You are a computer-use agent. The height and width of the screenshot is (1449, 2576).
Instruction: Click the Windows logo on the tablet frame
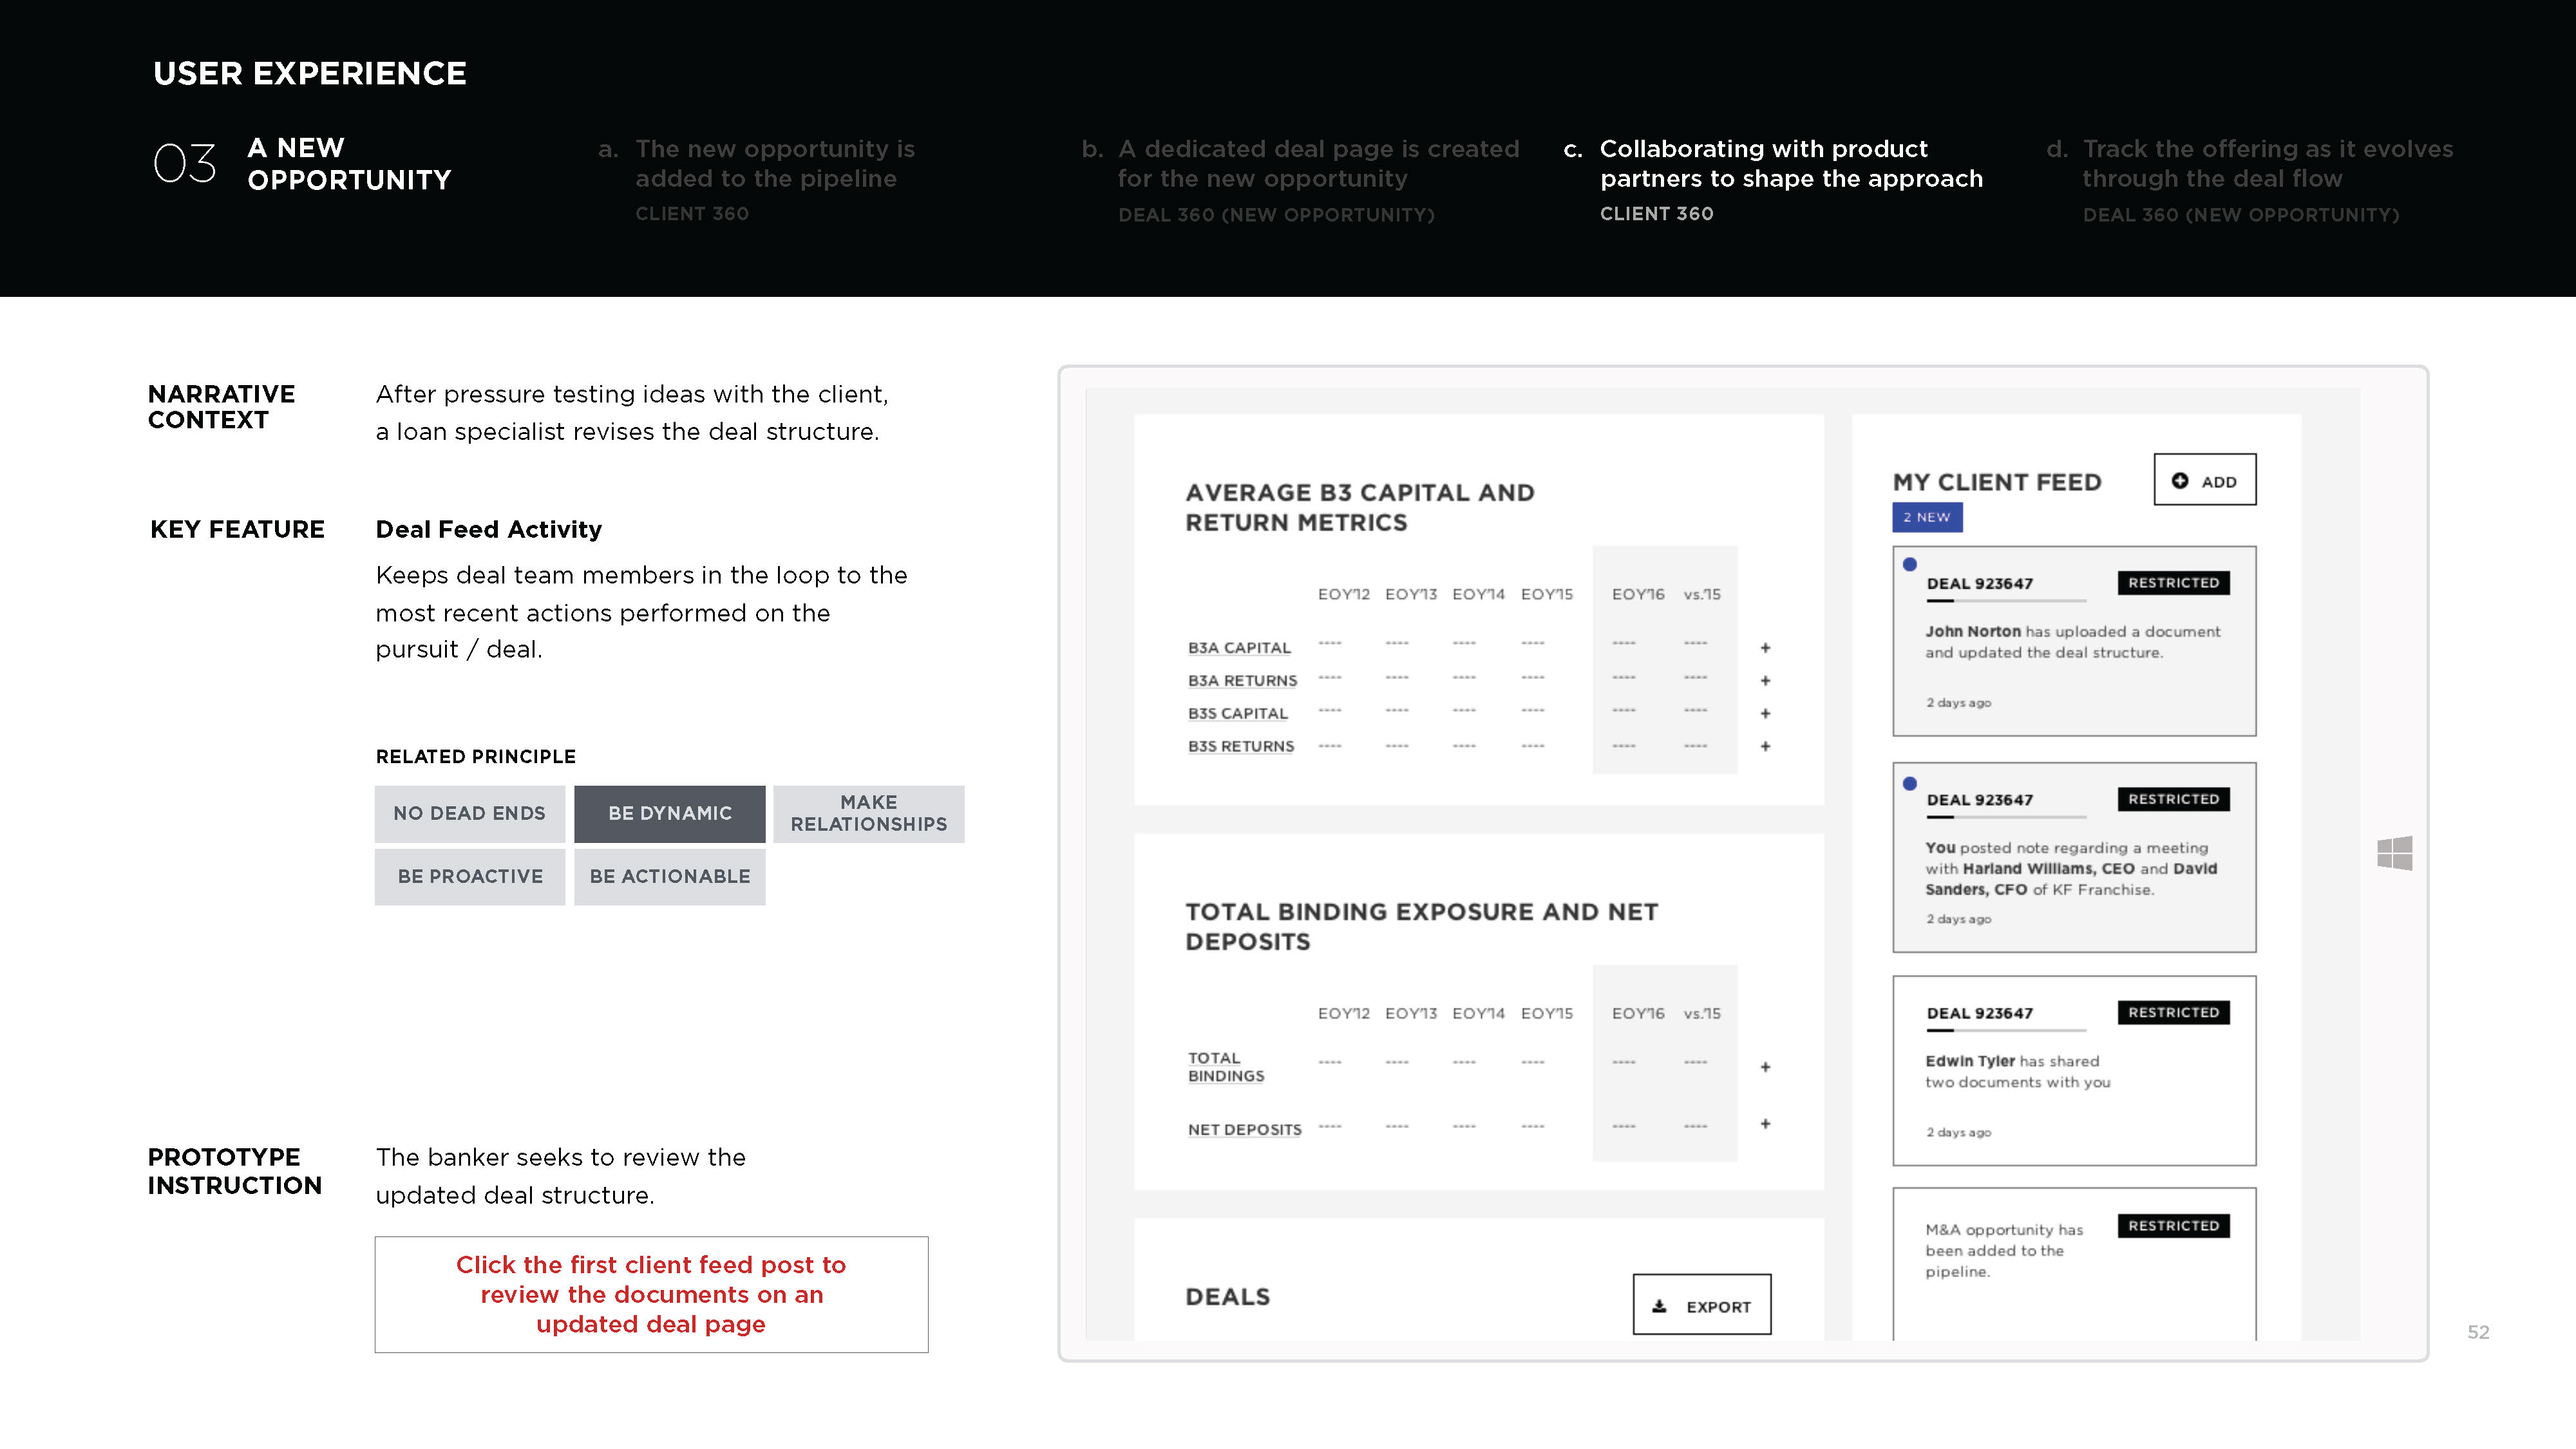click(x=2394, y=853)
